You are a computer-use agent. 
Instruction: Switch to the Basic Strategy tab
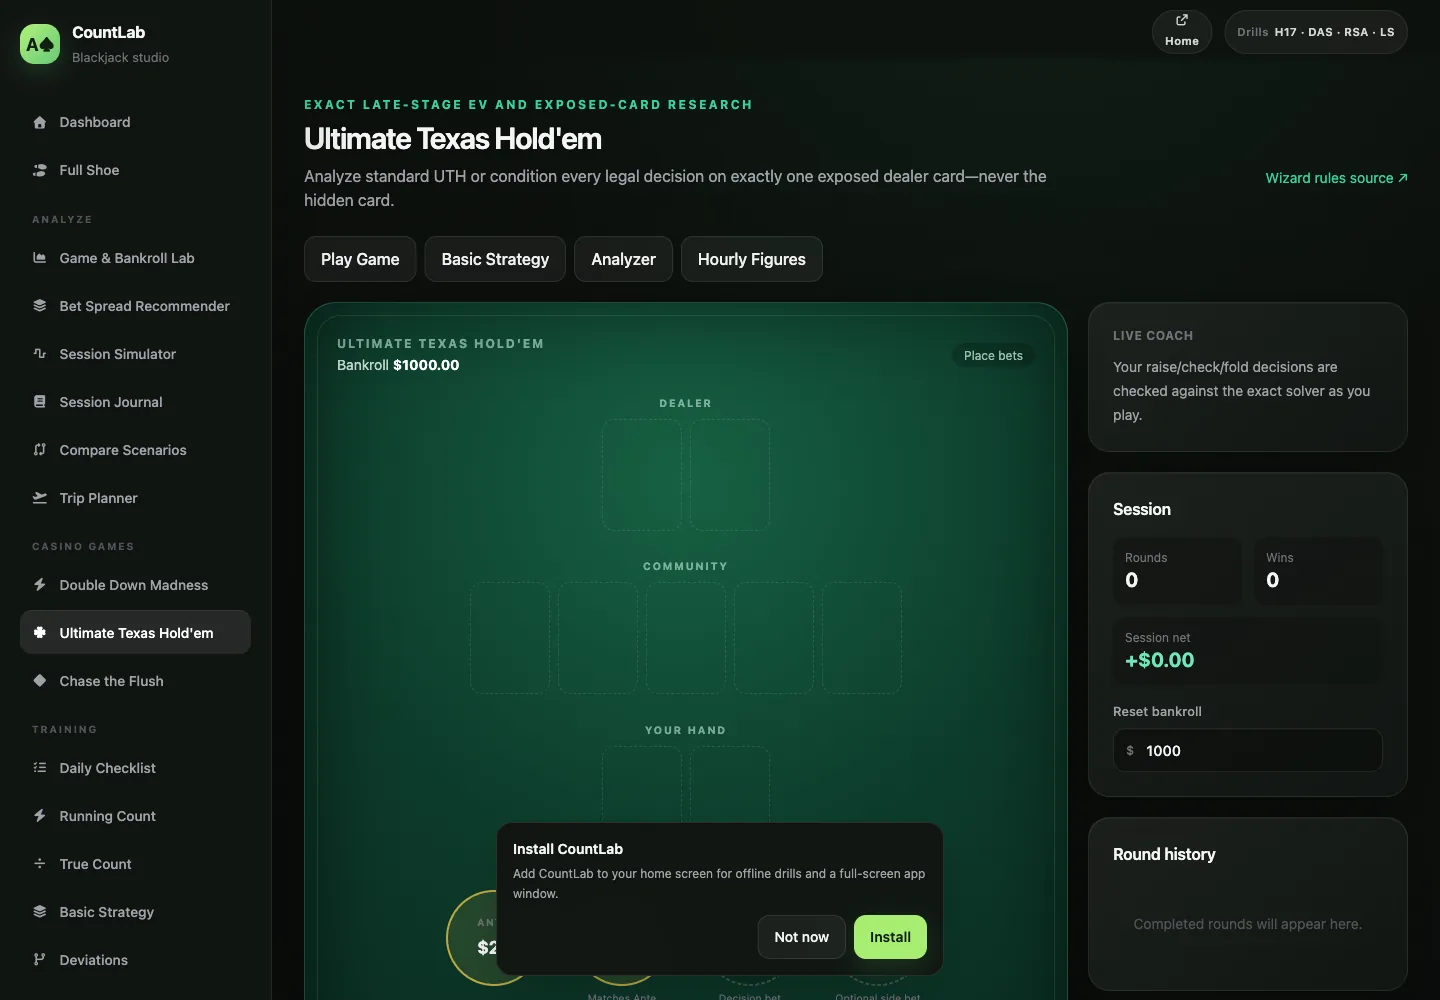(495, 259)
